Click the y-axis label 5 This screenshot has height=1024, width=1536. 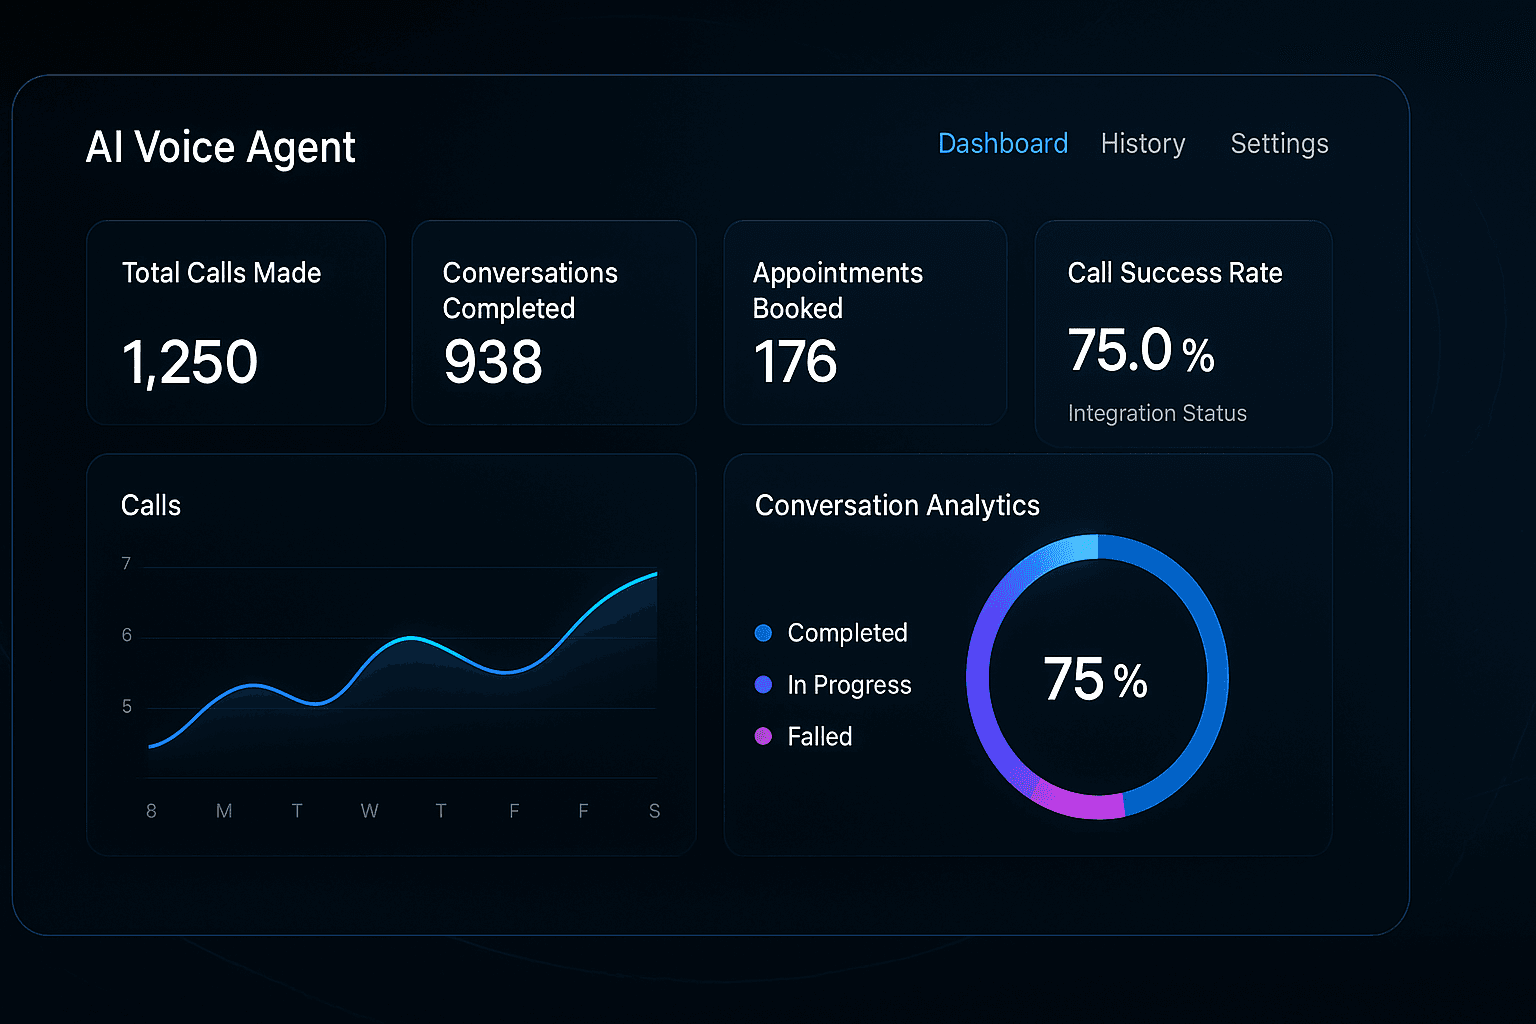[126, 707]
